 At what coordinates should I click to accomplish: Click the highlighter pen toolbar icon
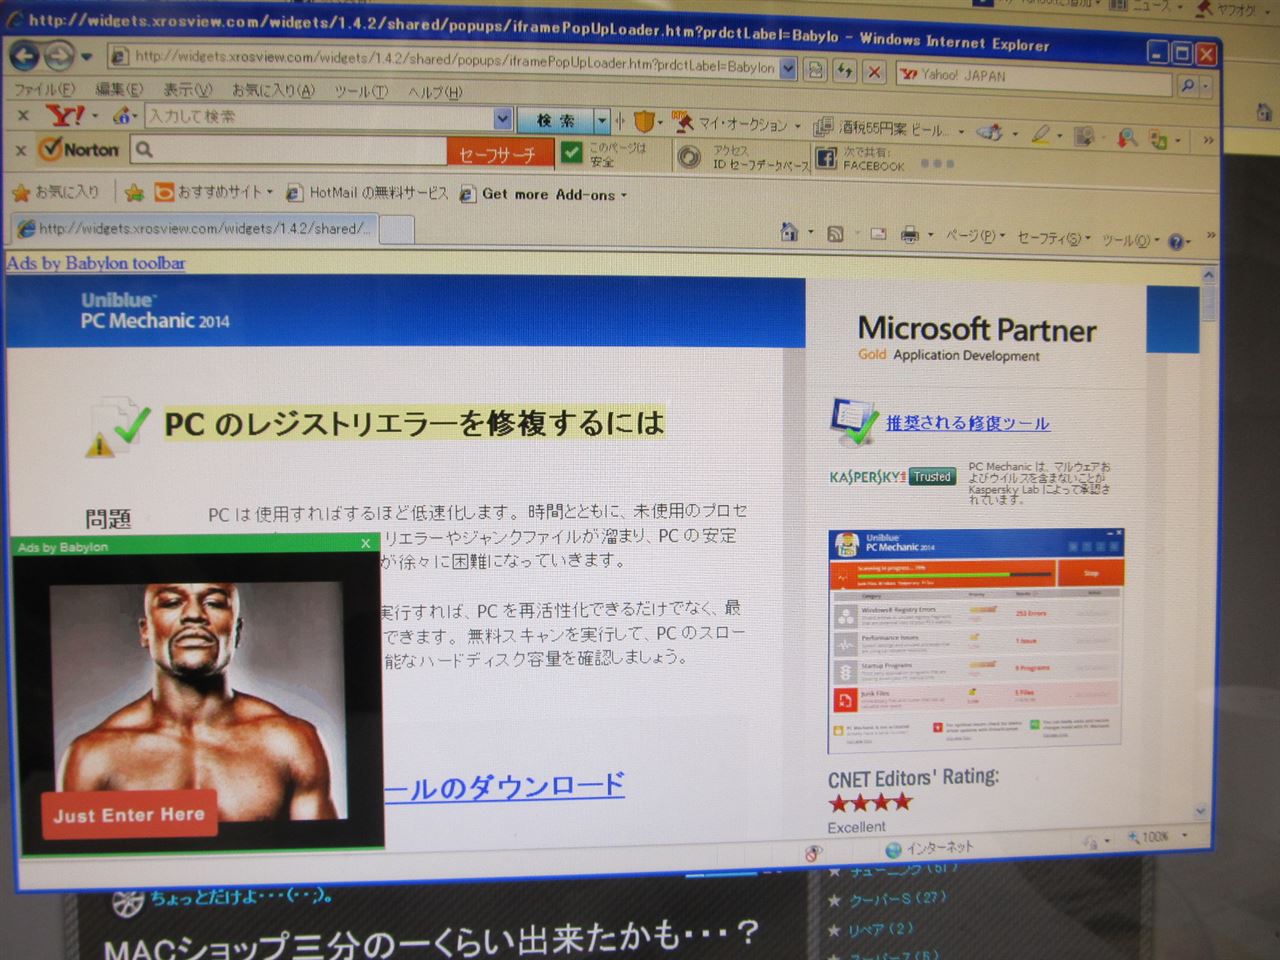tap(1041, 133)
